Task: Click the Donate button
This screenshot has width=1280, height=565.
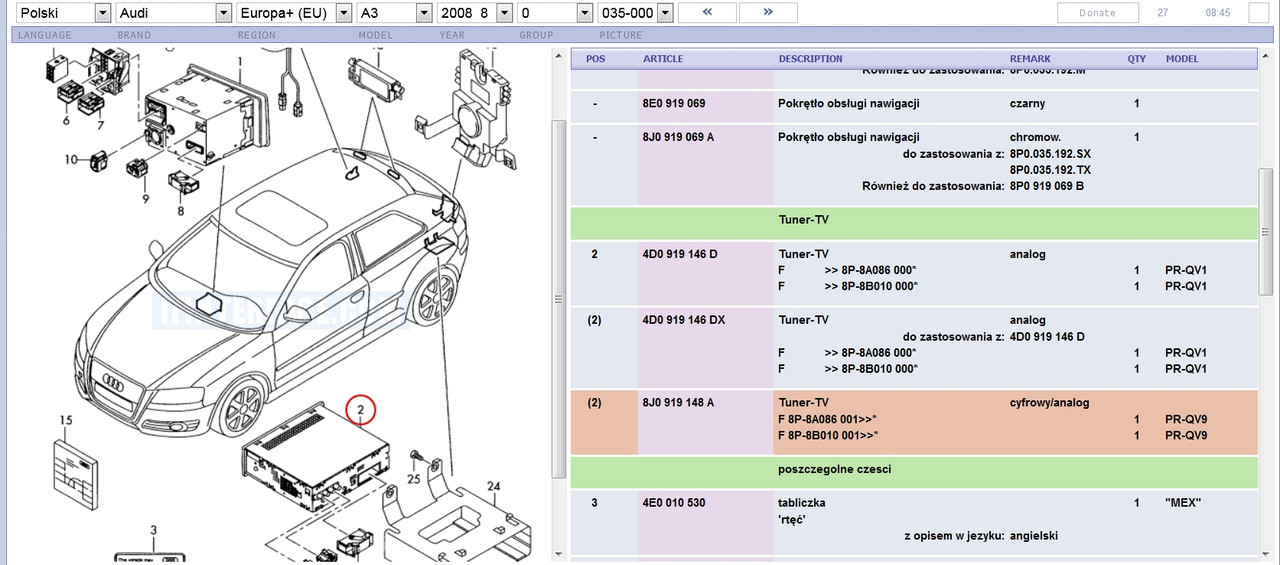Action: coord(1098,13)
